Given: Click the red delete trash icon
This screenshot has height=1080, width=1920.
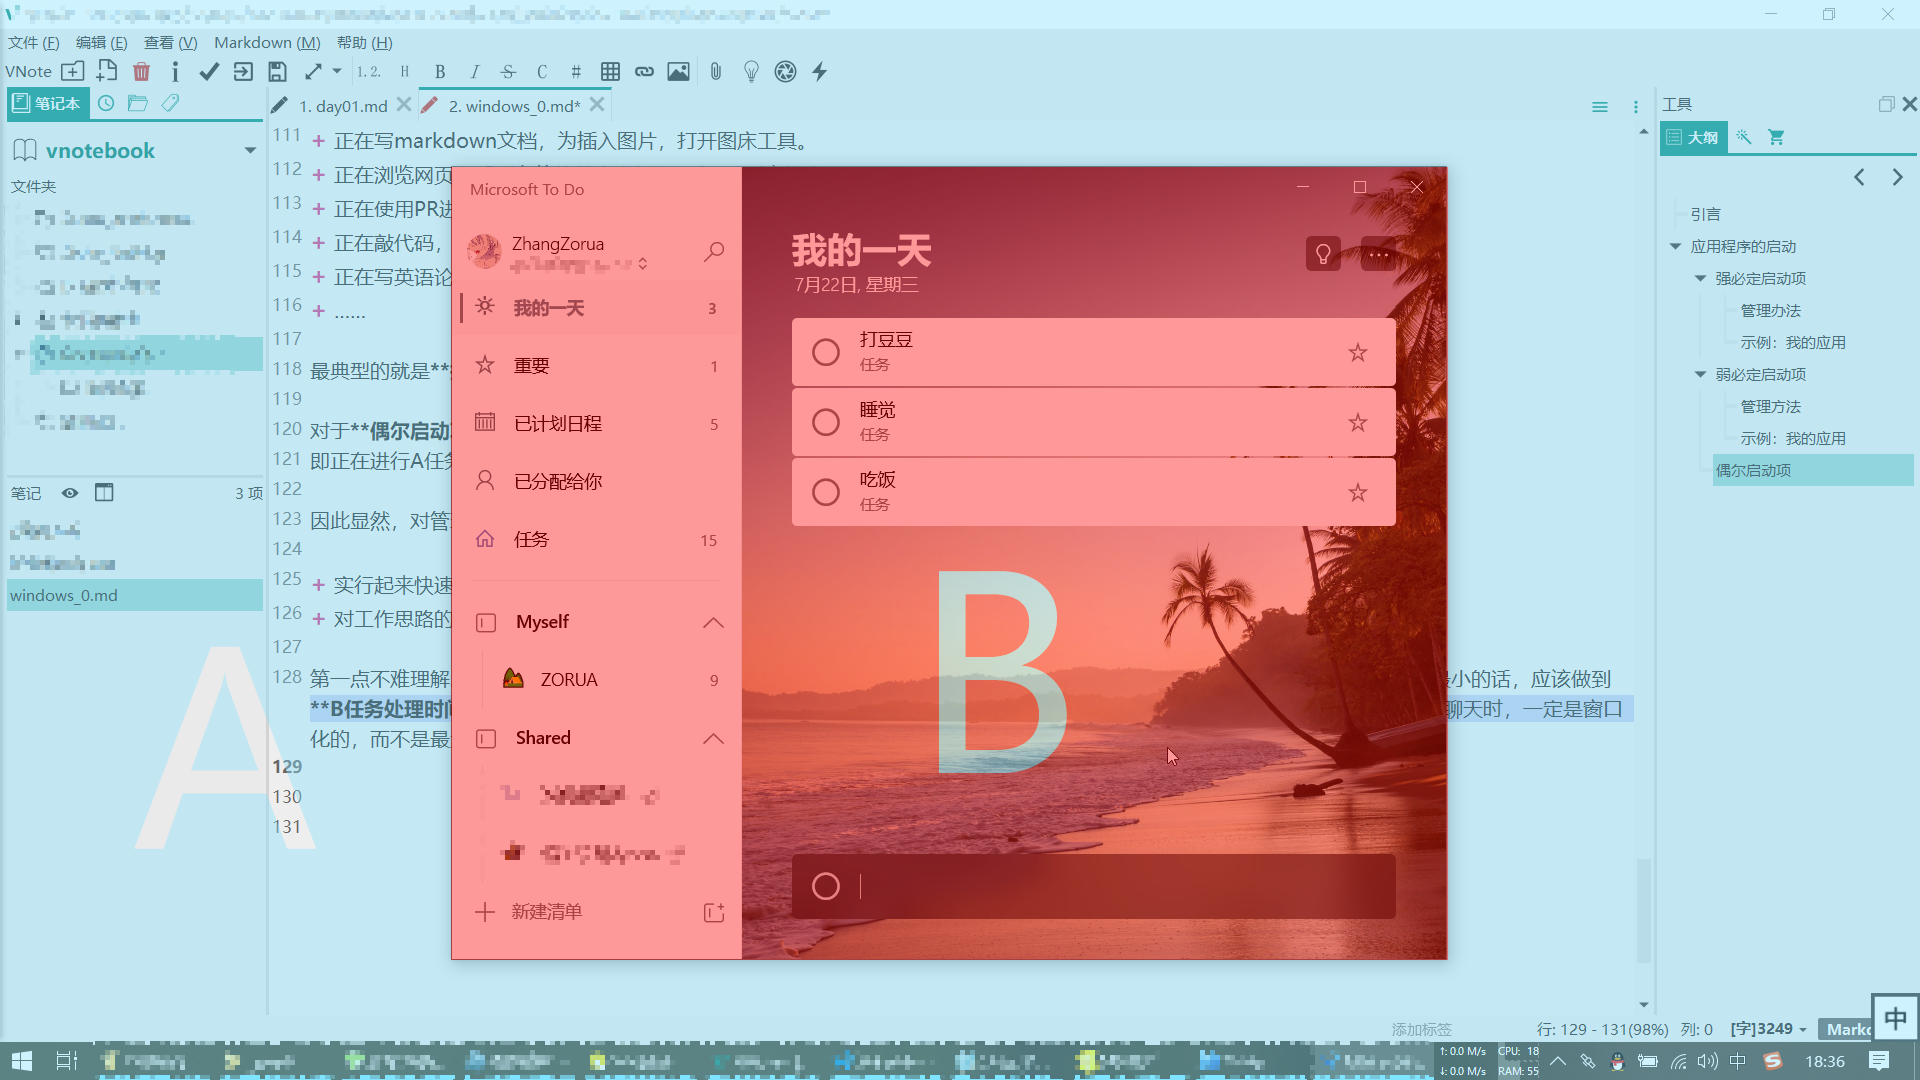Looking at the screenshot, I should pos(141,72).
